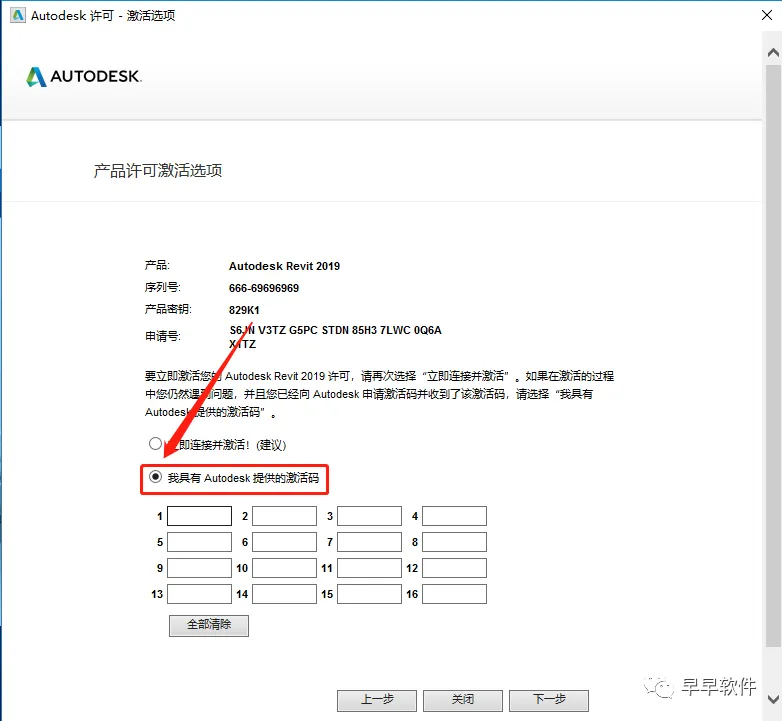This screenshot has width=782, height=721.
Task: Click the Autodesk app icon in title bar
Action: [18, 15]
